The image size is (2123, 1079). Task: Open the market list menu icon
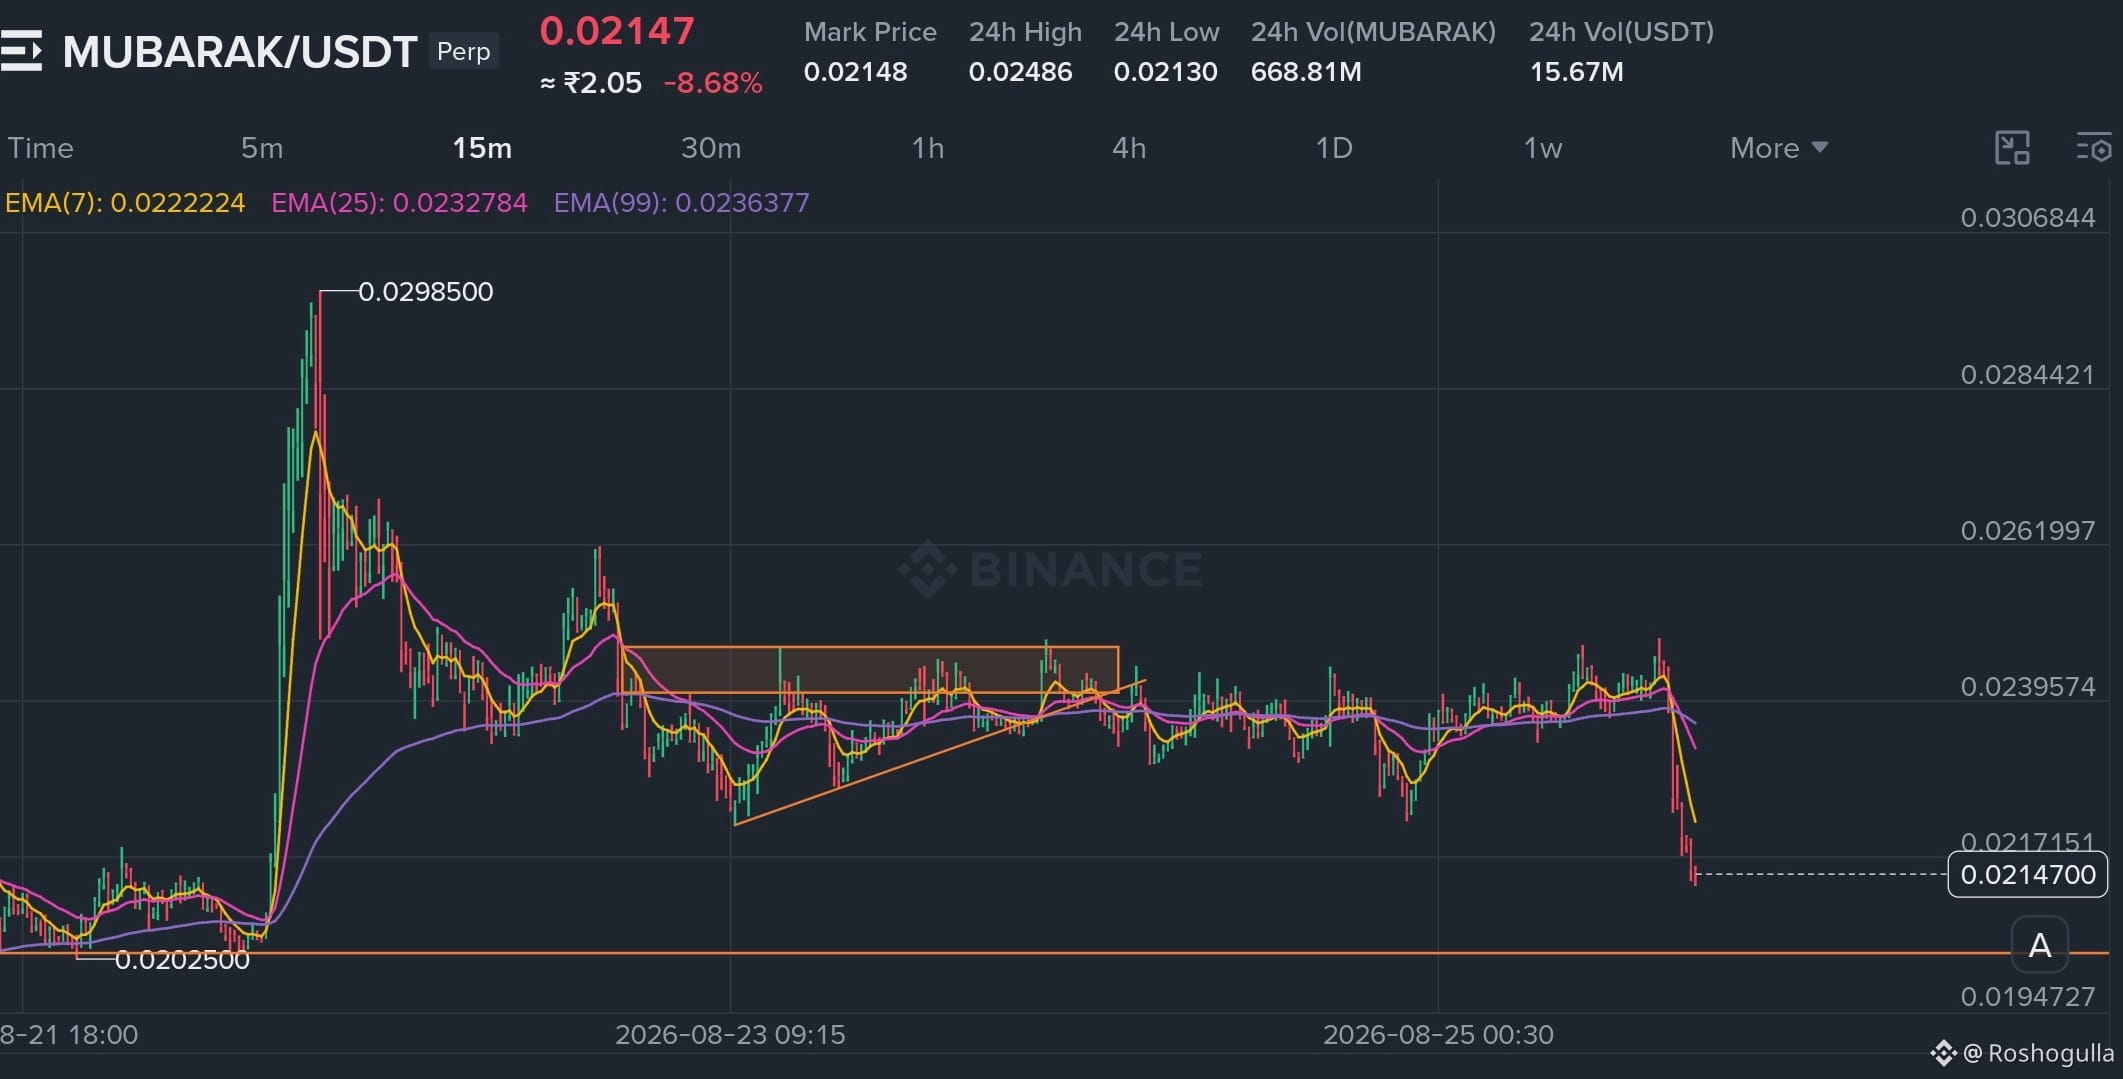(21, 51)
